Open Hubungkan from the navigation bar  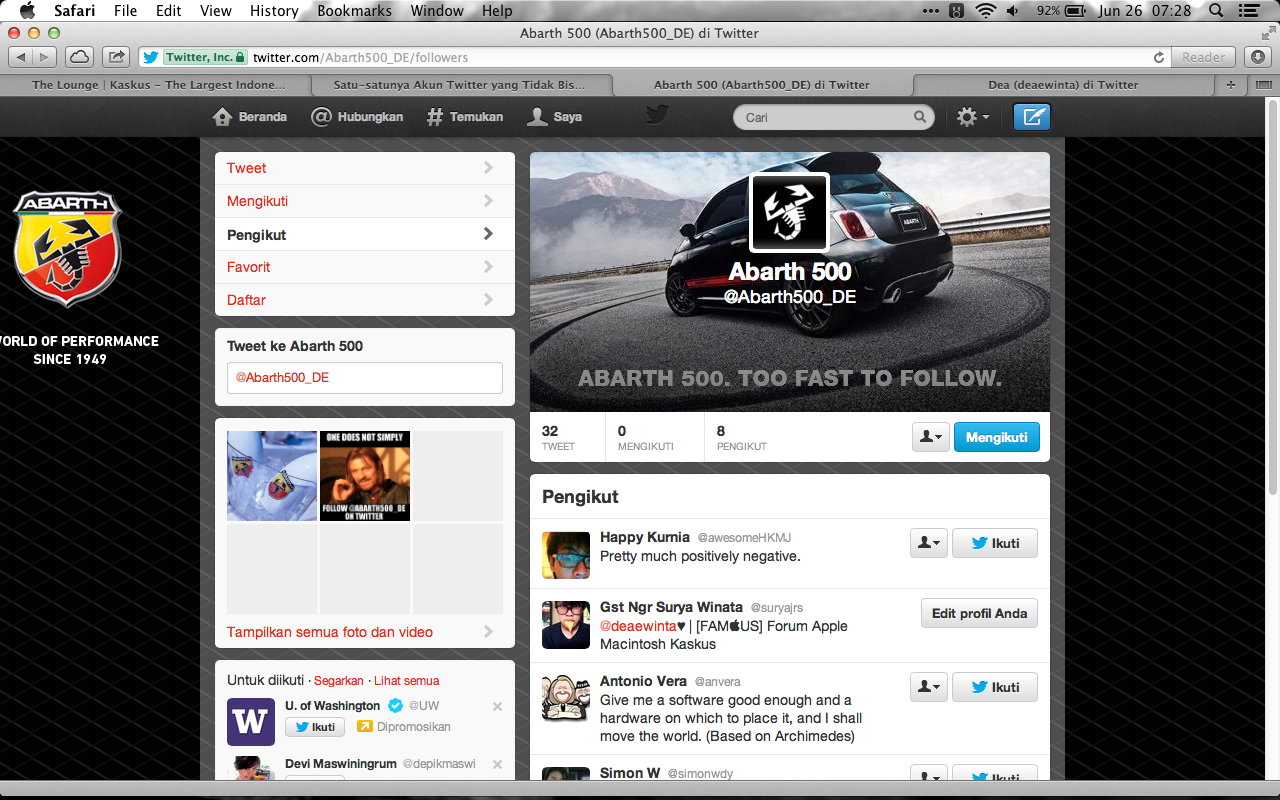357,117
